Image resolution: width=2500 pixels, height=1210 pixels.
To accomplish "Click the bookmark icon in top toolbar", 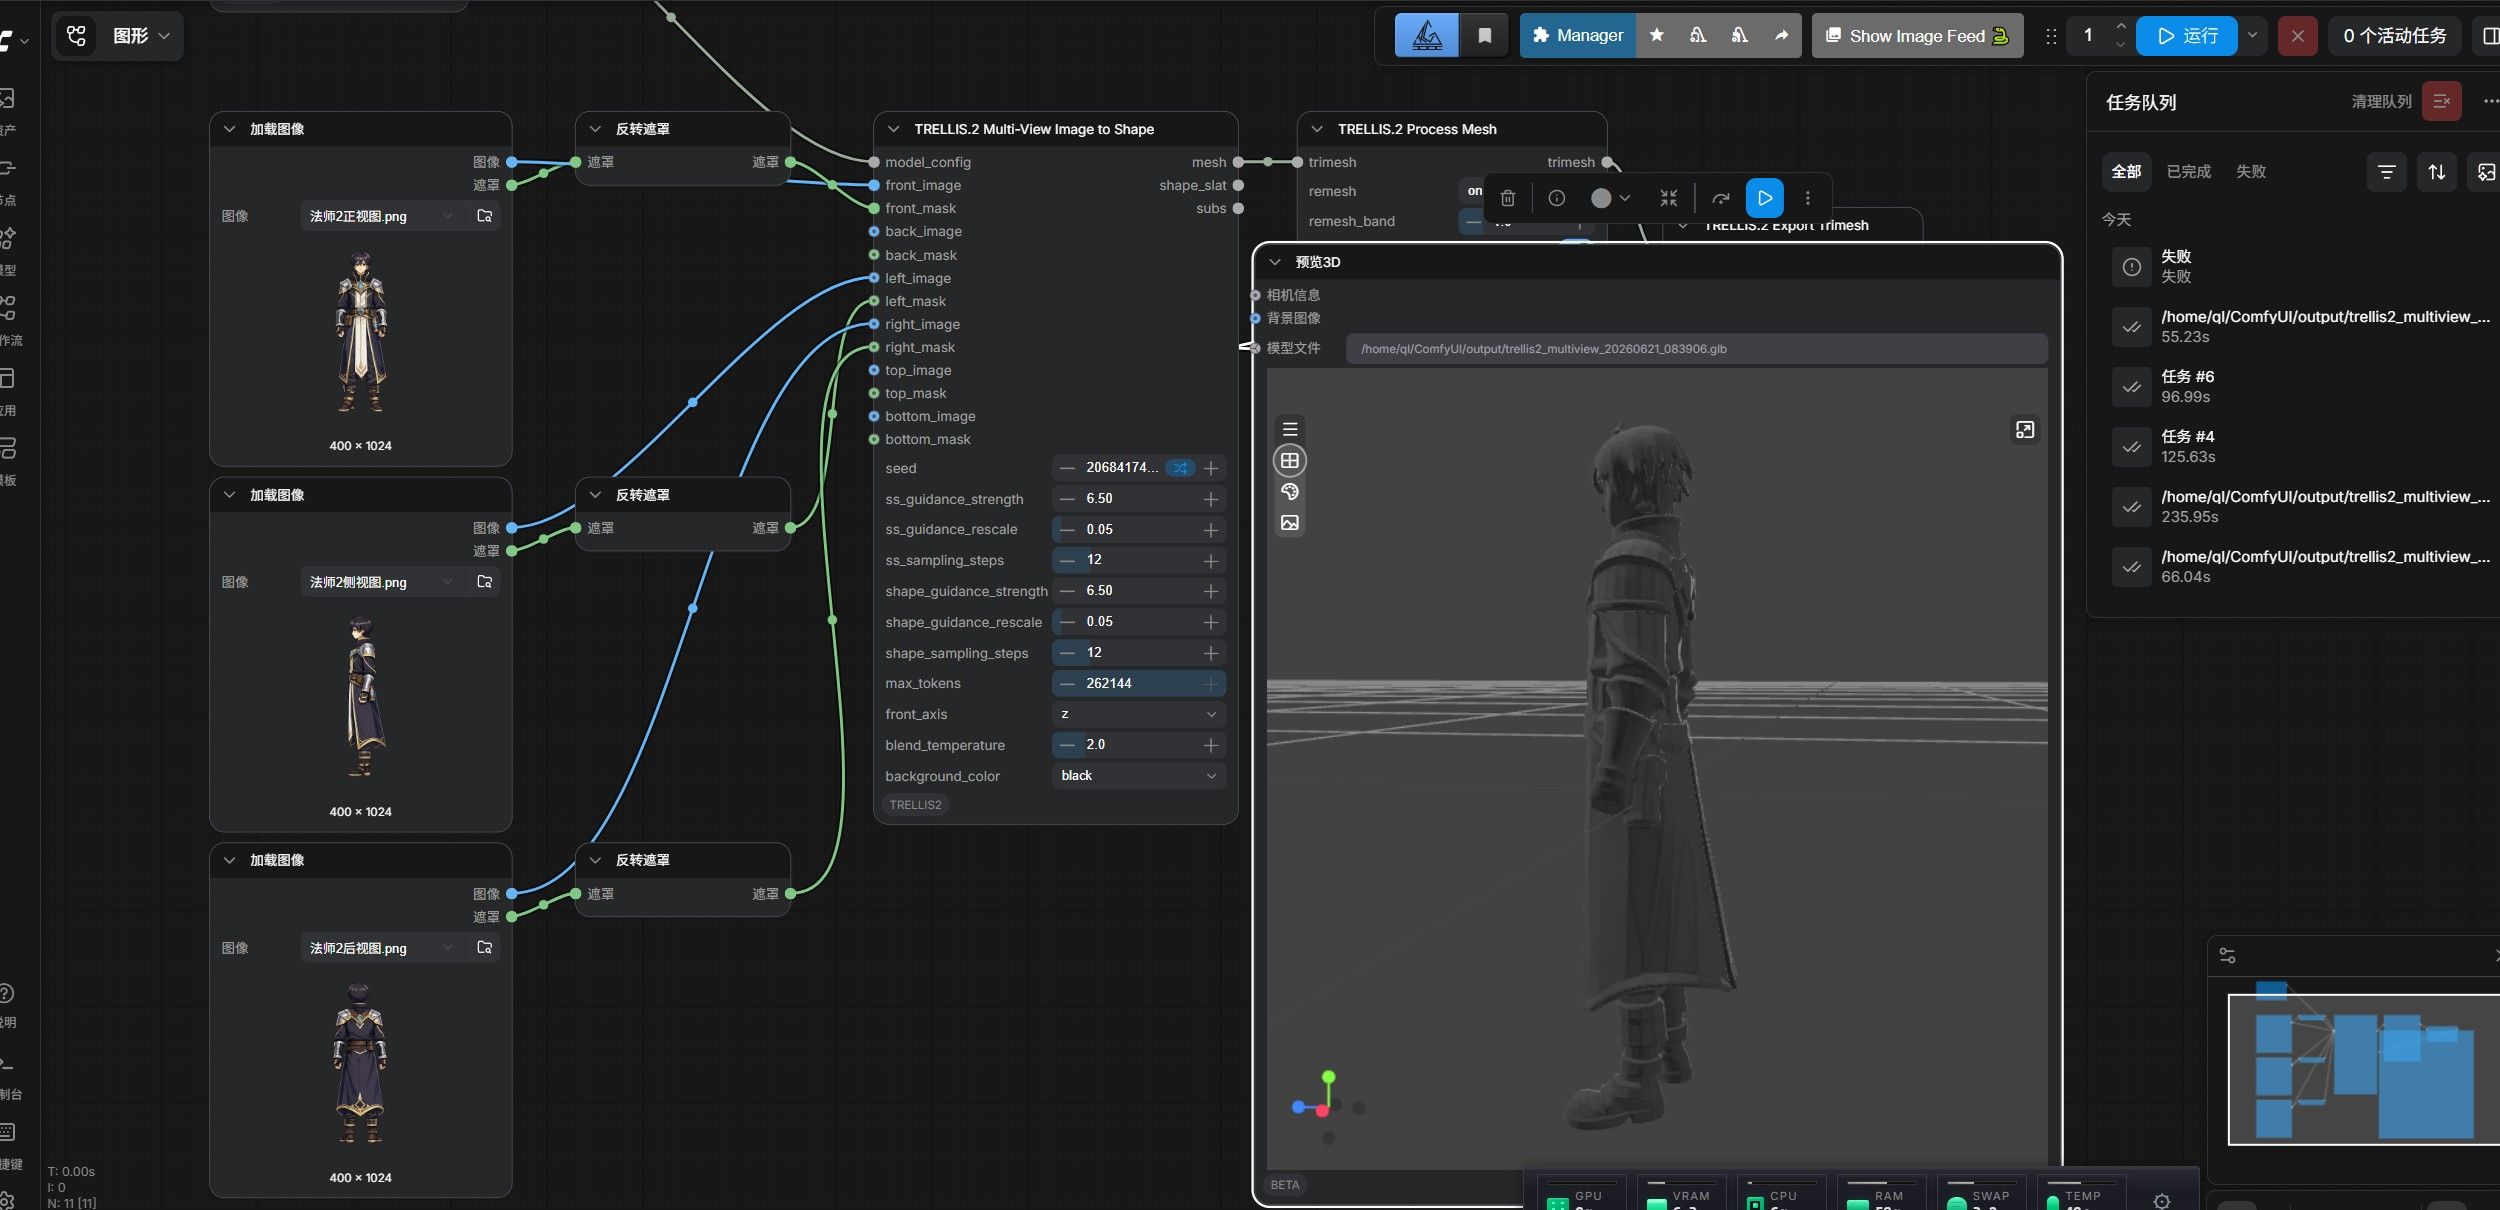I will click(x=1485, y=36).
